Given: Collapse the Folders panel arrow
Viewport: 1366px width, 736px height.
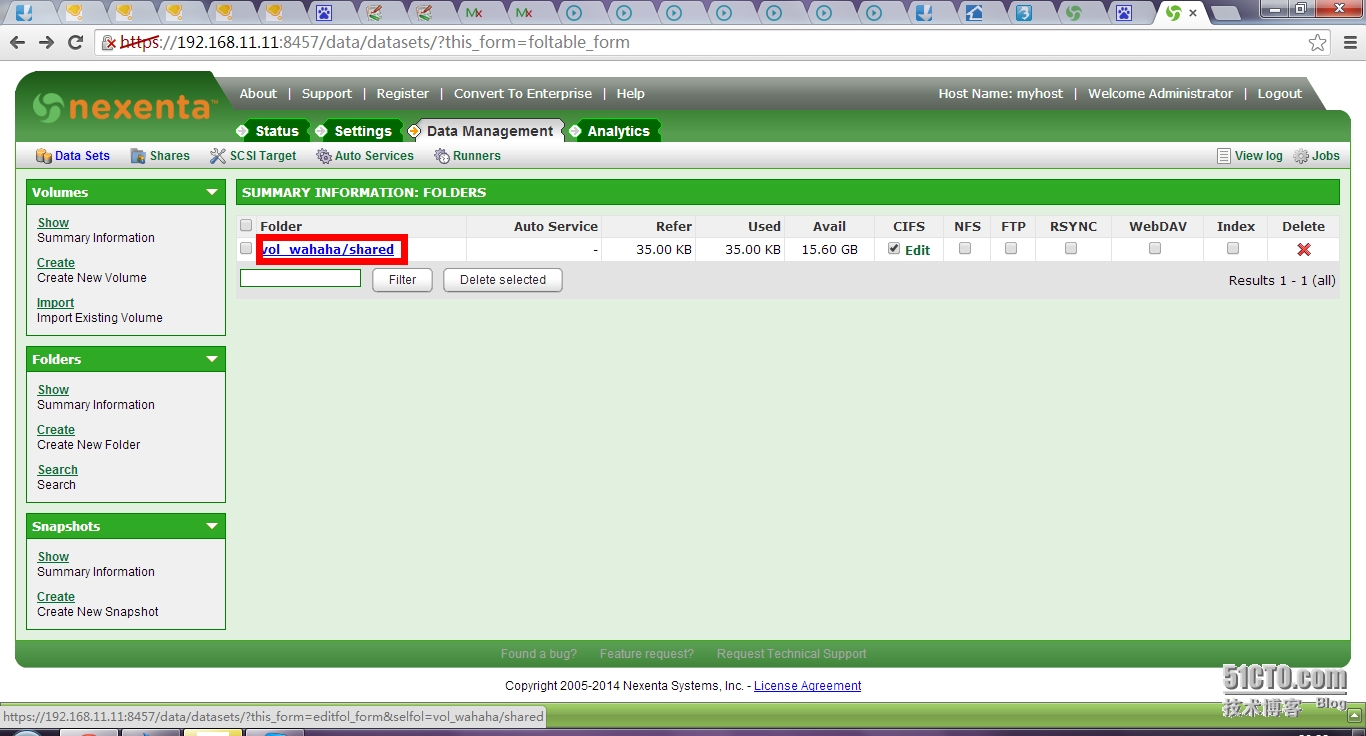Looking at the screenshot, I should point(211,359).
